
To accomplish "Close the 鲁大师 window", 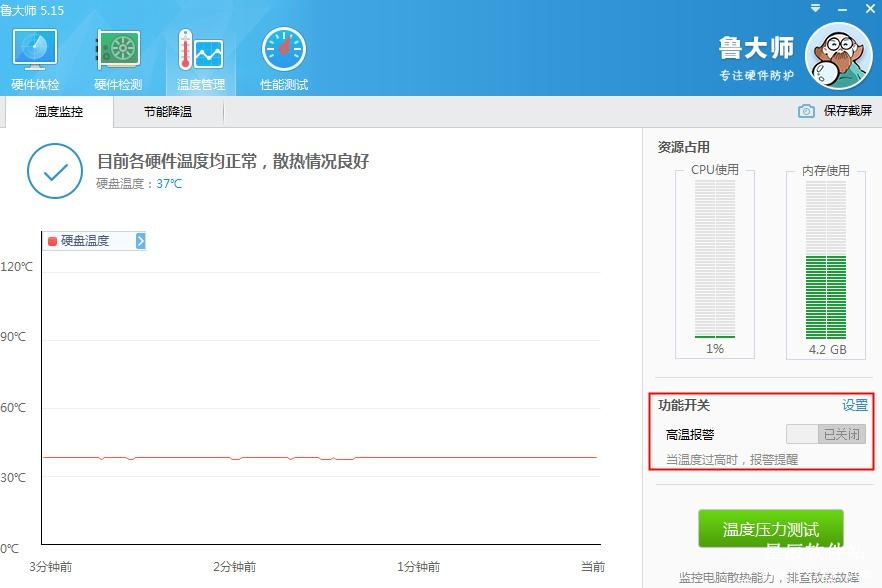I will pyautogui.click(x=870, y=8).
